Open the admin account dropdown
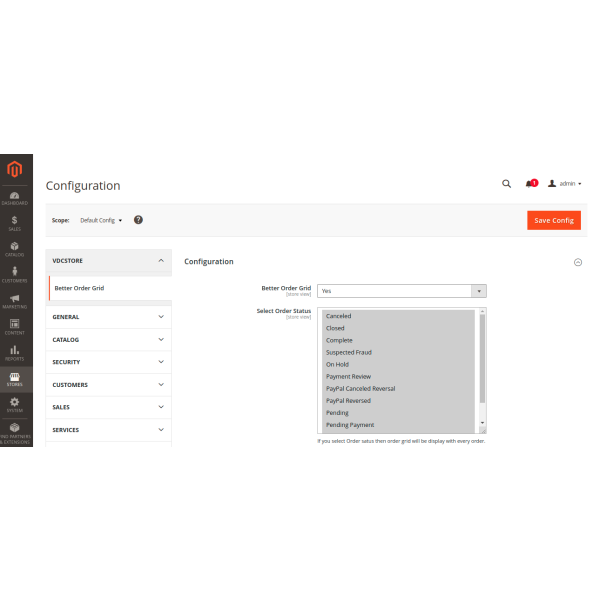The width and height of the screenshot is (600, 600). [x=565, y=184]
